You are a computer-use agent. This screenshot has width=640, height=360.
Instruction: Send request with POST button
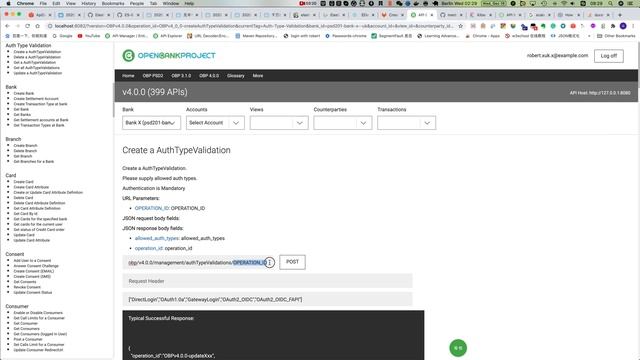(292, 262)
